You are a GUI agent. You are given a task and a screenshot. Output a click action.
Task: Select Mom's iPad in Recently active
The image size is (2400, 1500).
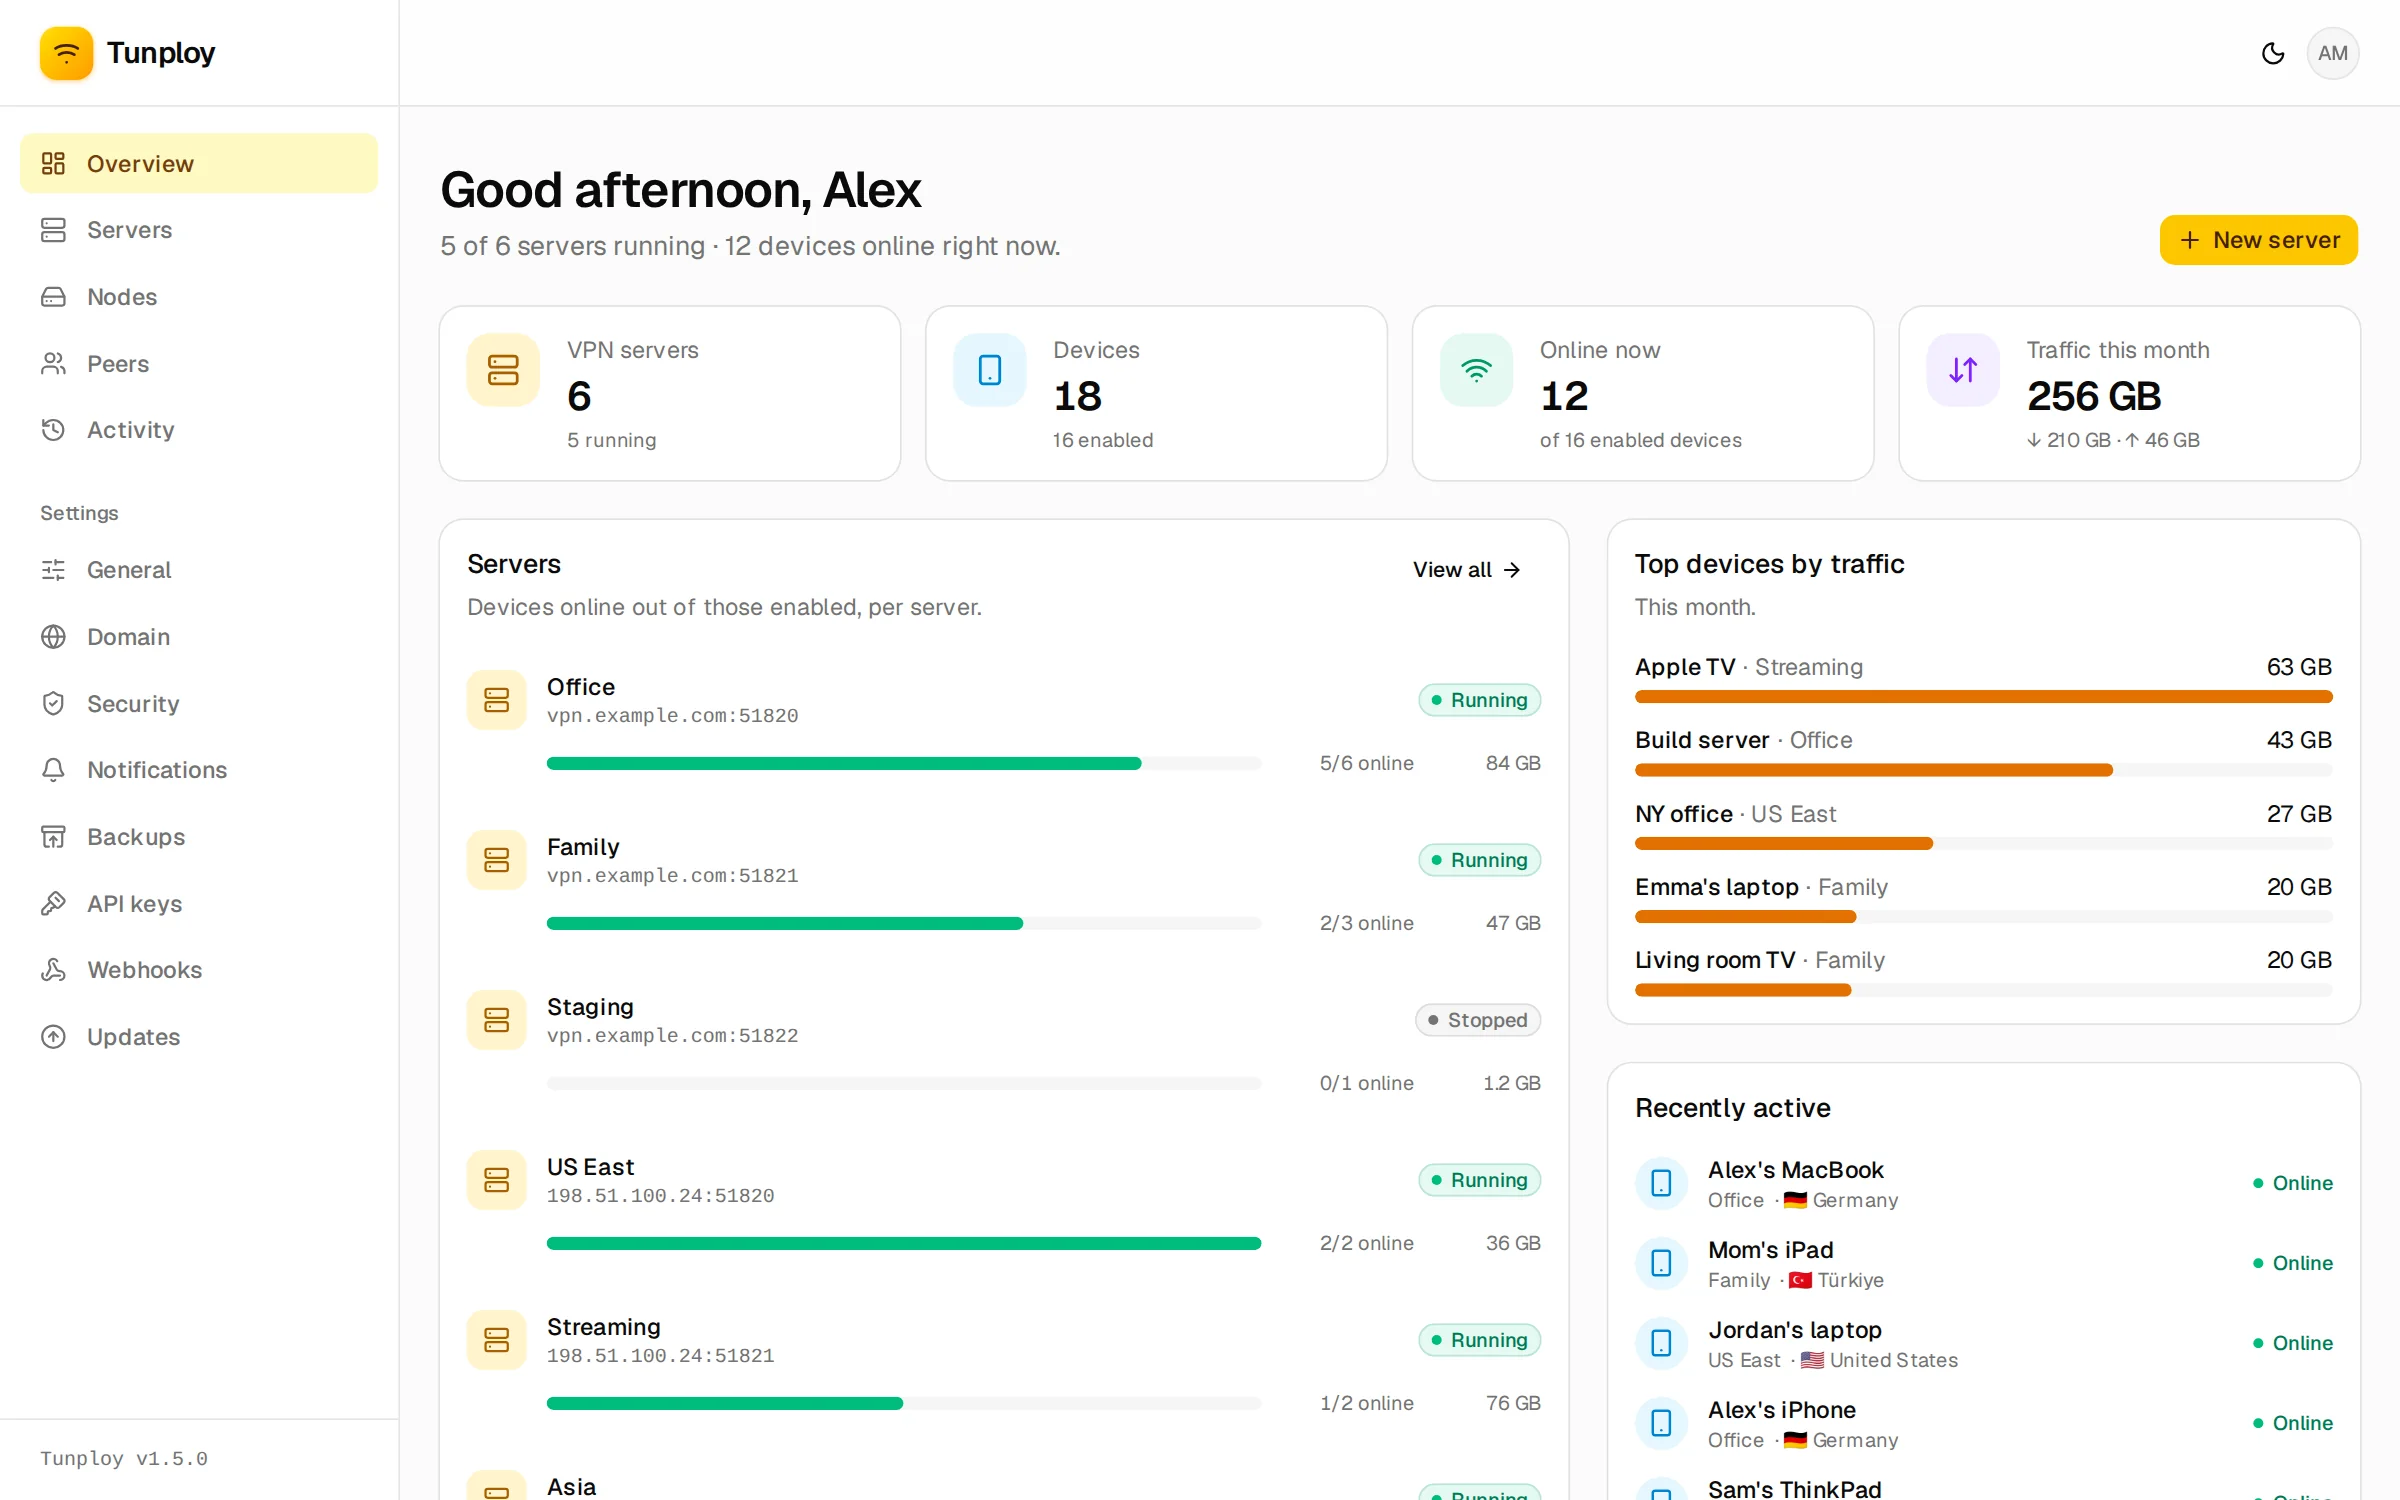click(1983, 1263)
